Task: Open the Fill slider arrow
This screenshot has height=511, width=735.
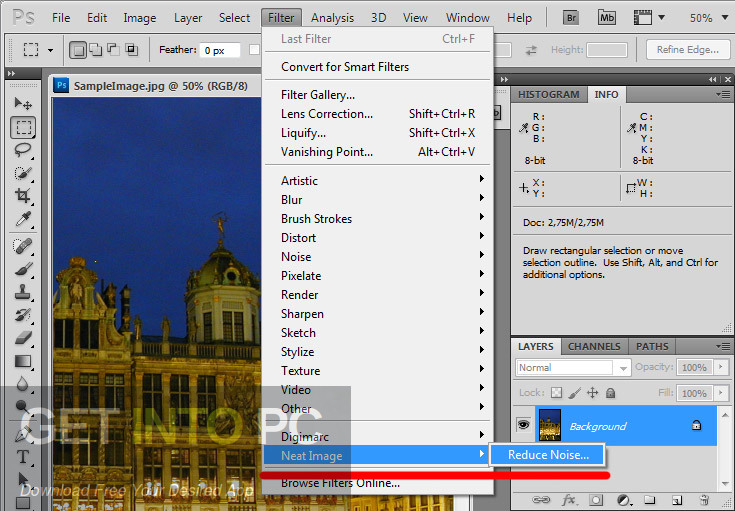Action: coord(721,393)
